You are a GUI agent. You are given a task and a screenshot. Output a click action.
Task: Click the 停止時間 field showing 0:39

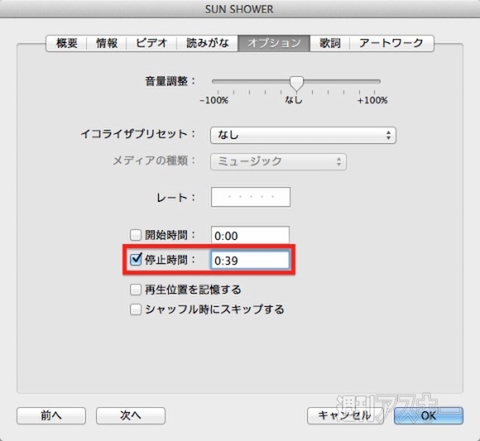click(x=250, y=260)
